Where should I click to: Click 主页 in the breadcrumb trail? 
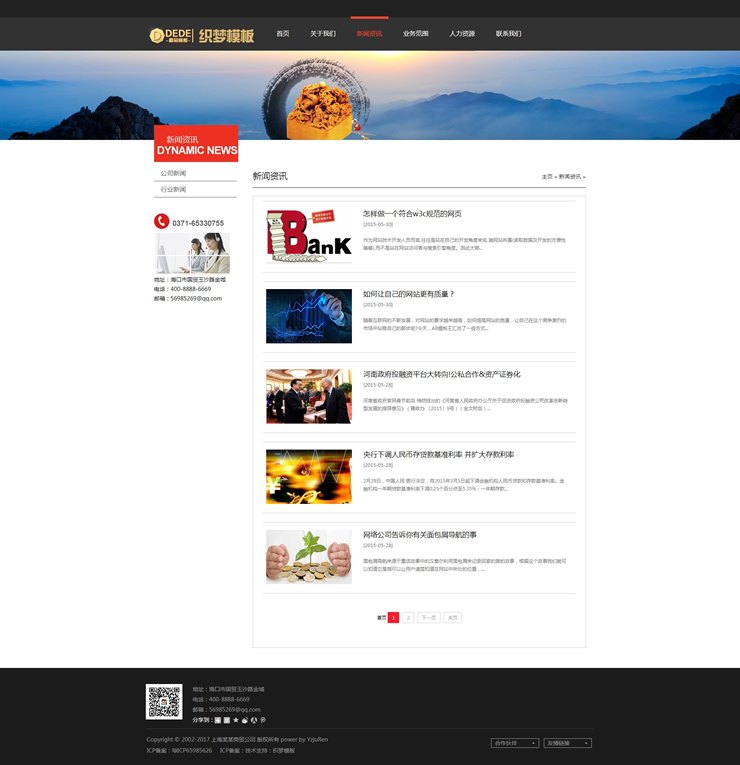point(547,176)
